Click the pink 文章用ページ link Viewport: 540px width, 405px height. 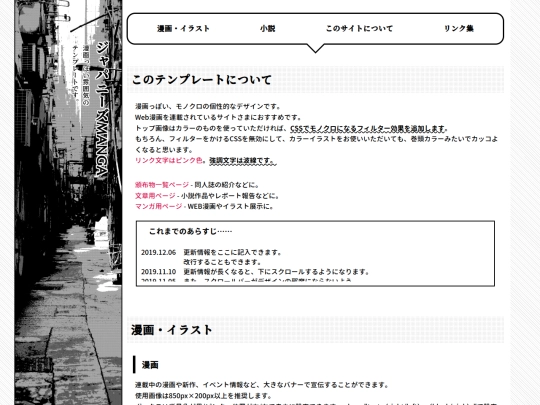155,196
